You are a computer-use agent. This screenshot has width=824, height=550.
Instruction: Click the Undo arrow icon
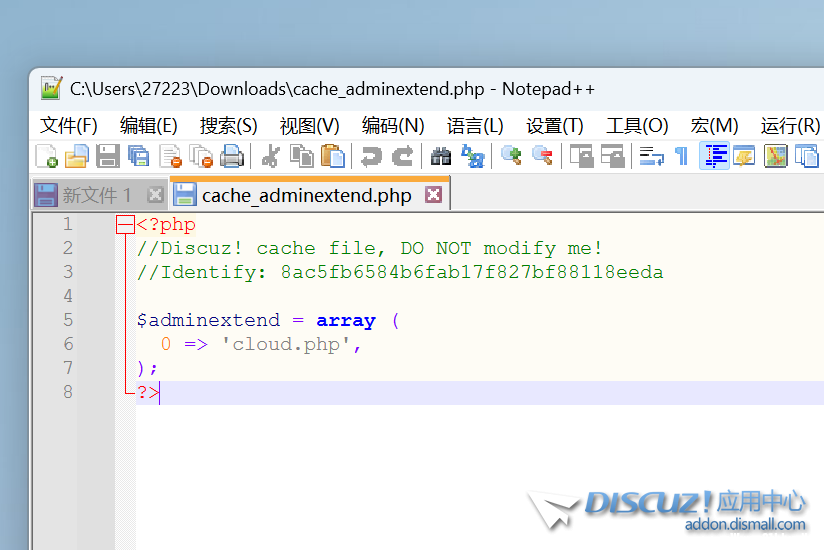point(371,156)
